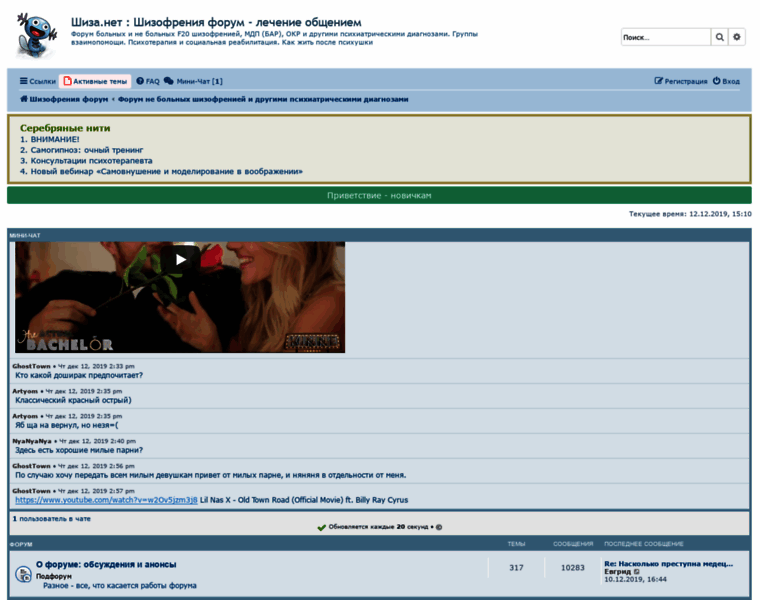Go to Шизофрения форум home breadcrumb
Image resolution: width=760 pixels, height=600 pixels.
click(64, 99)
